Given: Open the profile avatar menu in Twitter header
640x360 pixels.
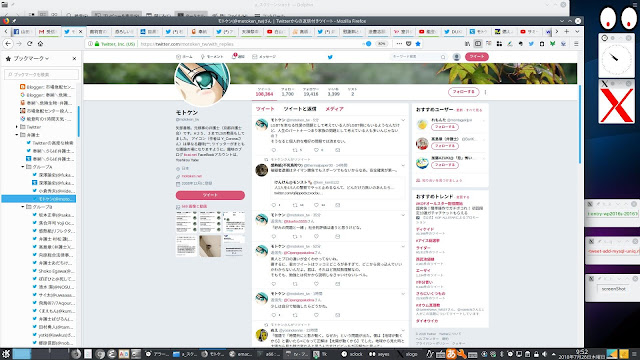Looking at the screenshot, I should coord(456,57).
